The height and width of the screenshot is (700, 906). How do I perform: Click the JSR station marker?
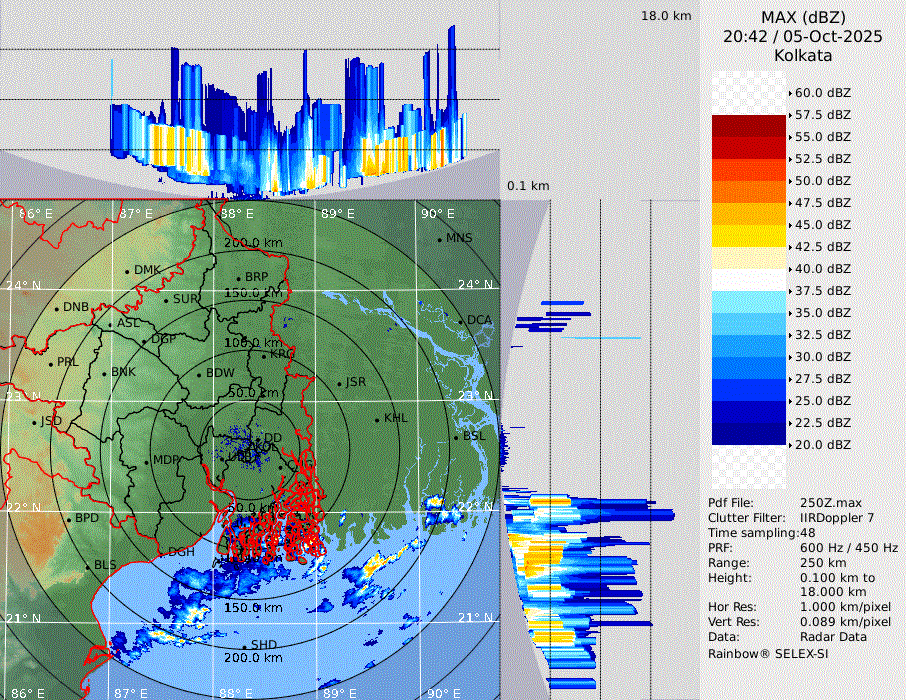coord(339,384)
